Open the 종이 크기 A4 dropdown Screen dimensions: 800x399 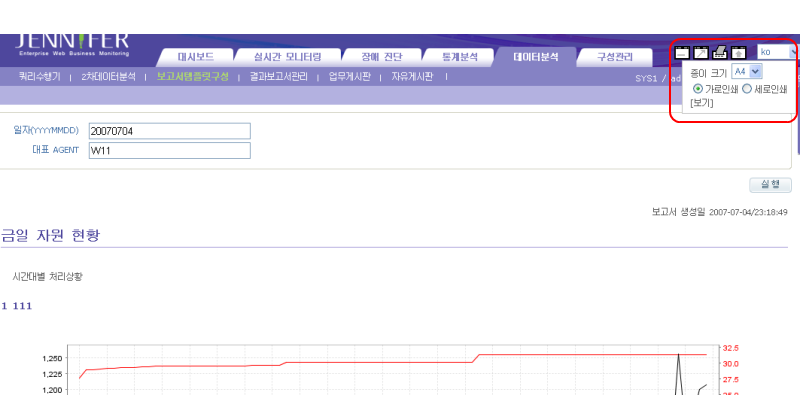[x=747, y=71]
